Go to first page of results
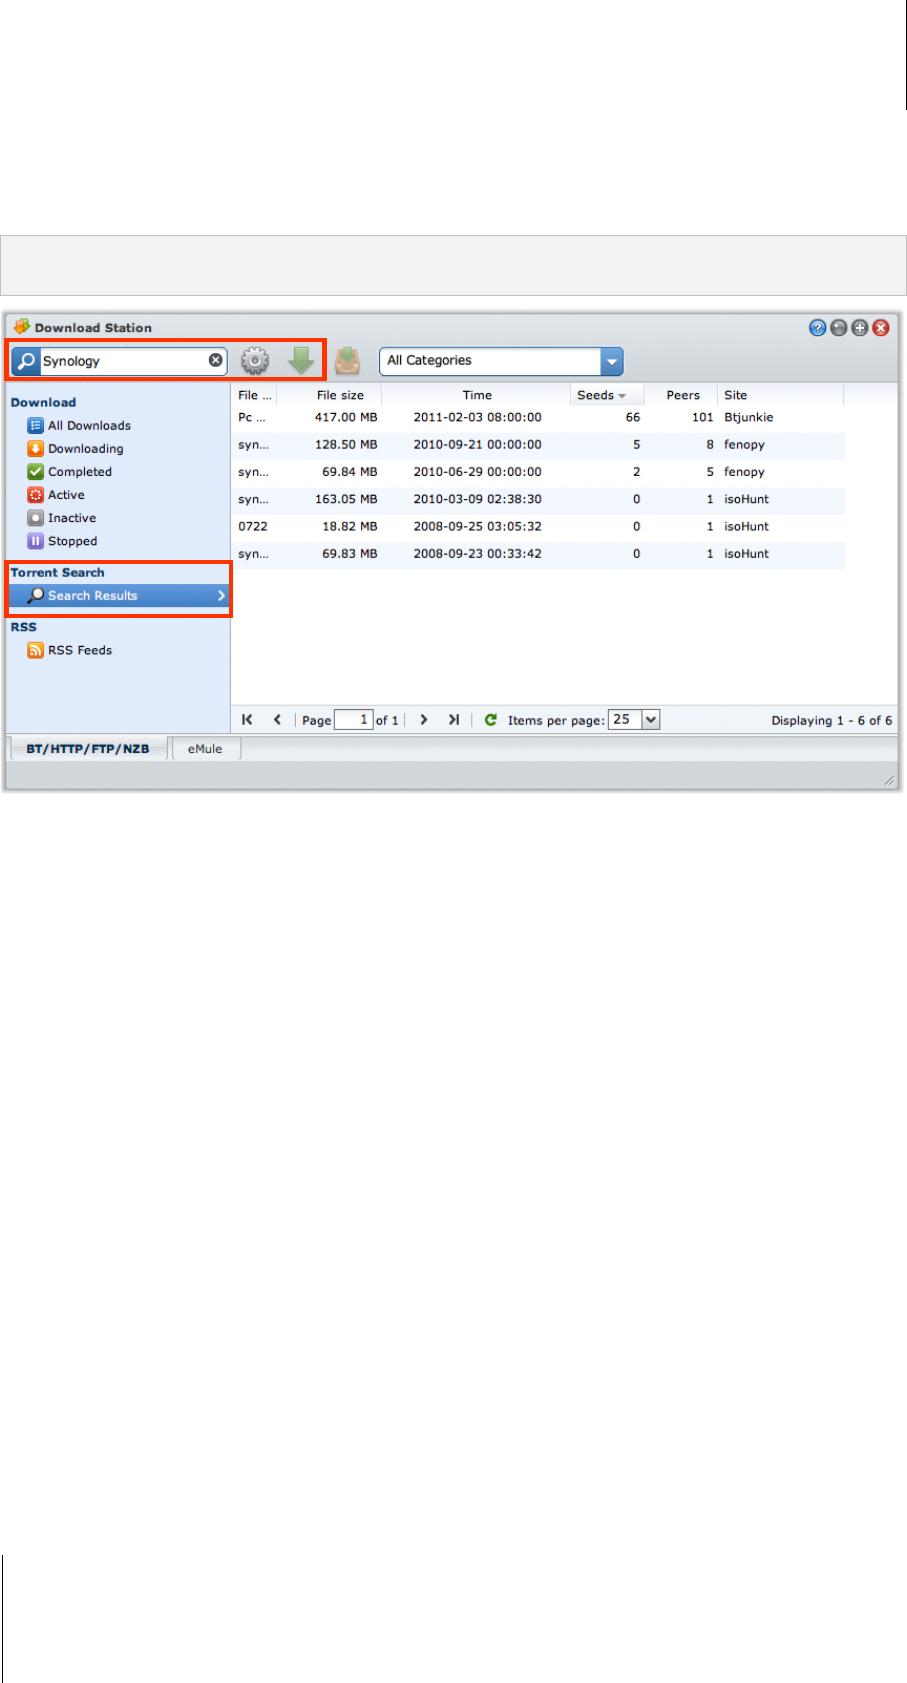The height and width of the screenshot is (1683, 907). (x=247, y=719)
